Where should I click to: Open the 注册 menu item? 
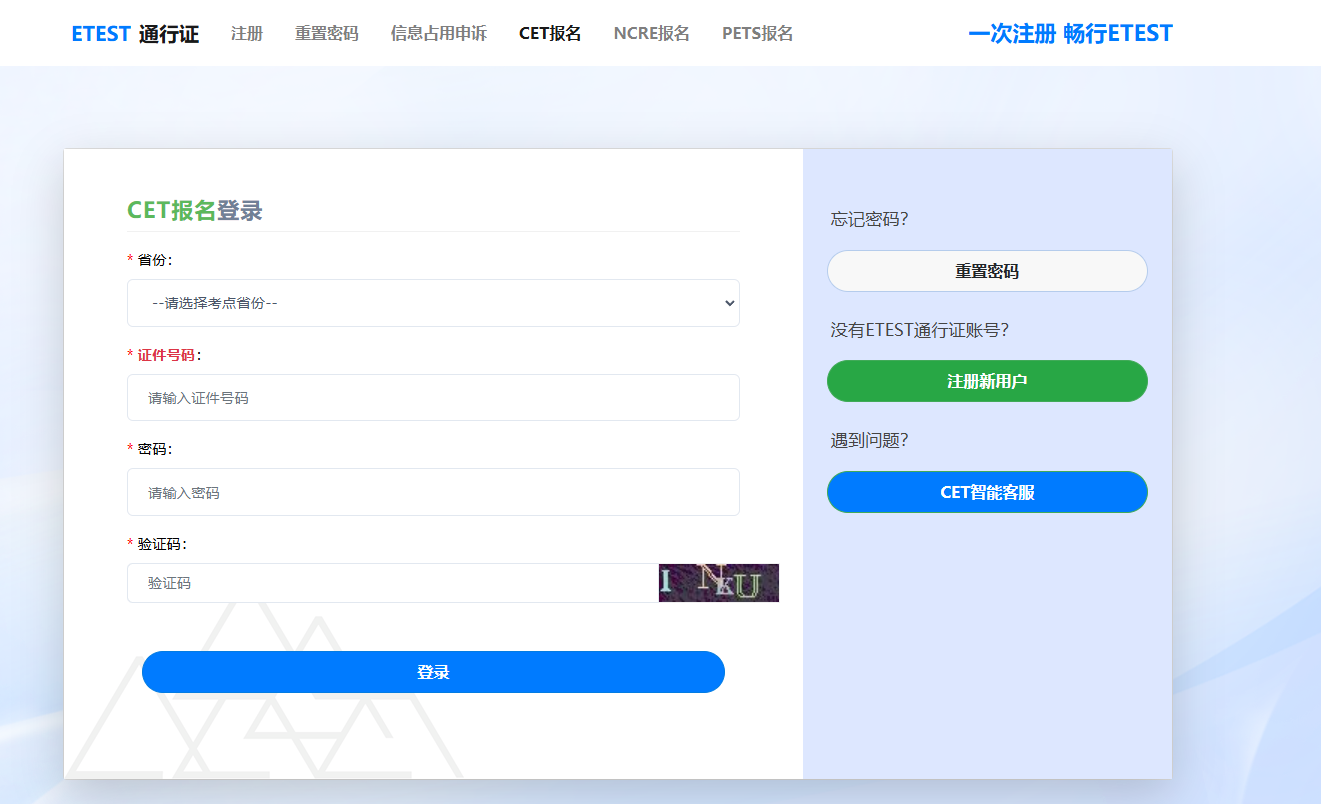point(246,33)
